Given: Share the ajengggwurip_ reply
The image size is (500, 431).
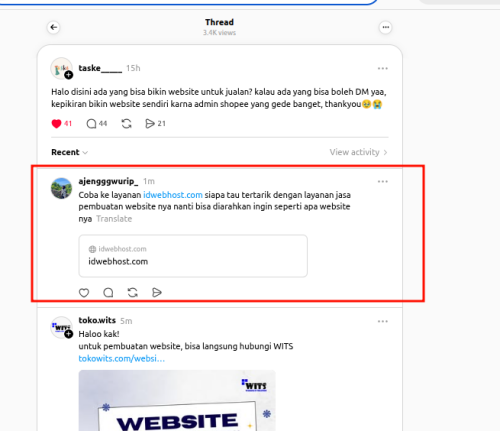Looking at the screenshot, I should point(157,293).
